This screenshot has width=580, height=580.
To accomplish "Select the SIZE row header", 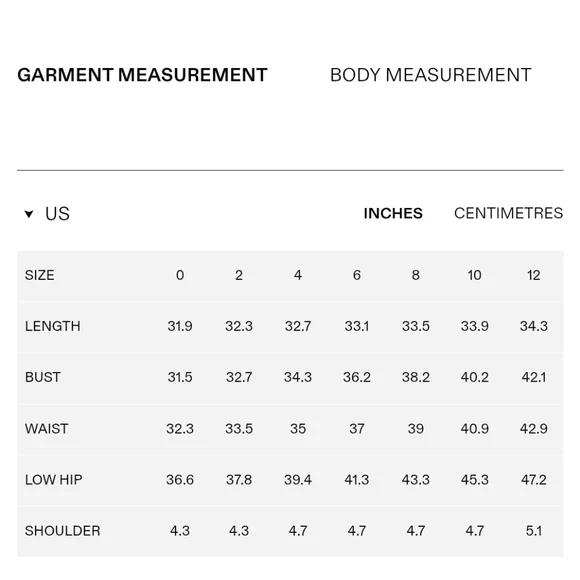I will pos(40,275).
